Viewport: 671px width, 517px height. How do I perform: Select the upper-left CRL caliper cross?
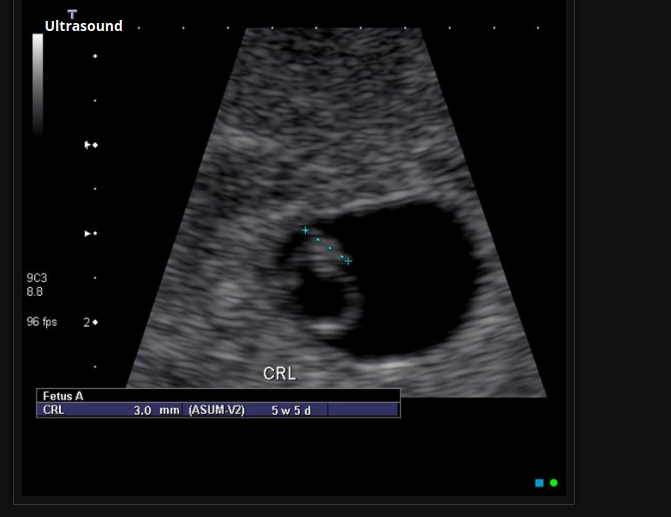click(x=306, y=230)
